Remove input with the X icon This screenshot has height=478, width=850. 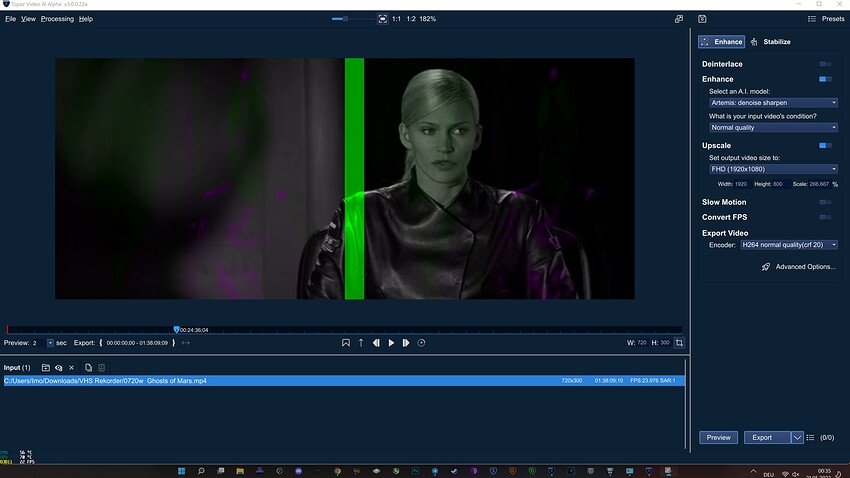point(71,368)
